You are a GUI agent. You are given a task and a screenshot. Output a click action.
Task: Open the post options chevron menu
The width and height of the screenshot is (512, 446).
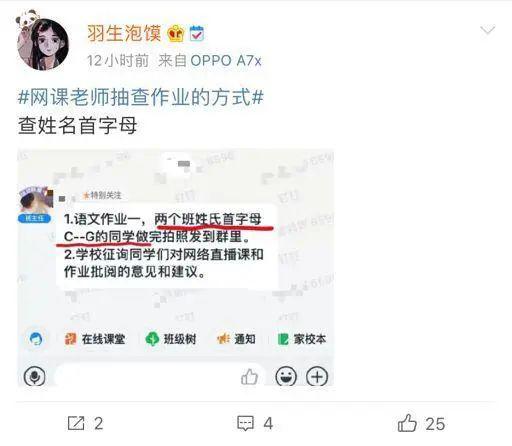pyautogui.click(x=487, y=30)
